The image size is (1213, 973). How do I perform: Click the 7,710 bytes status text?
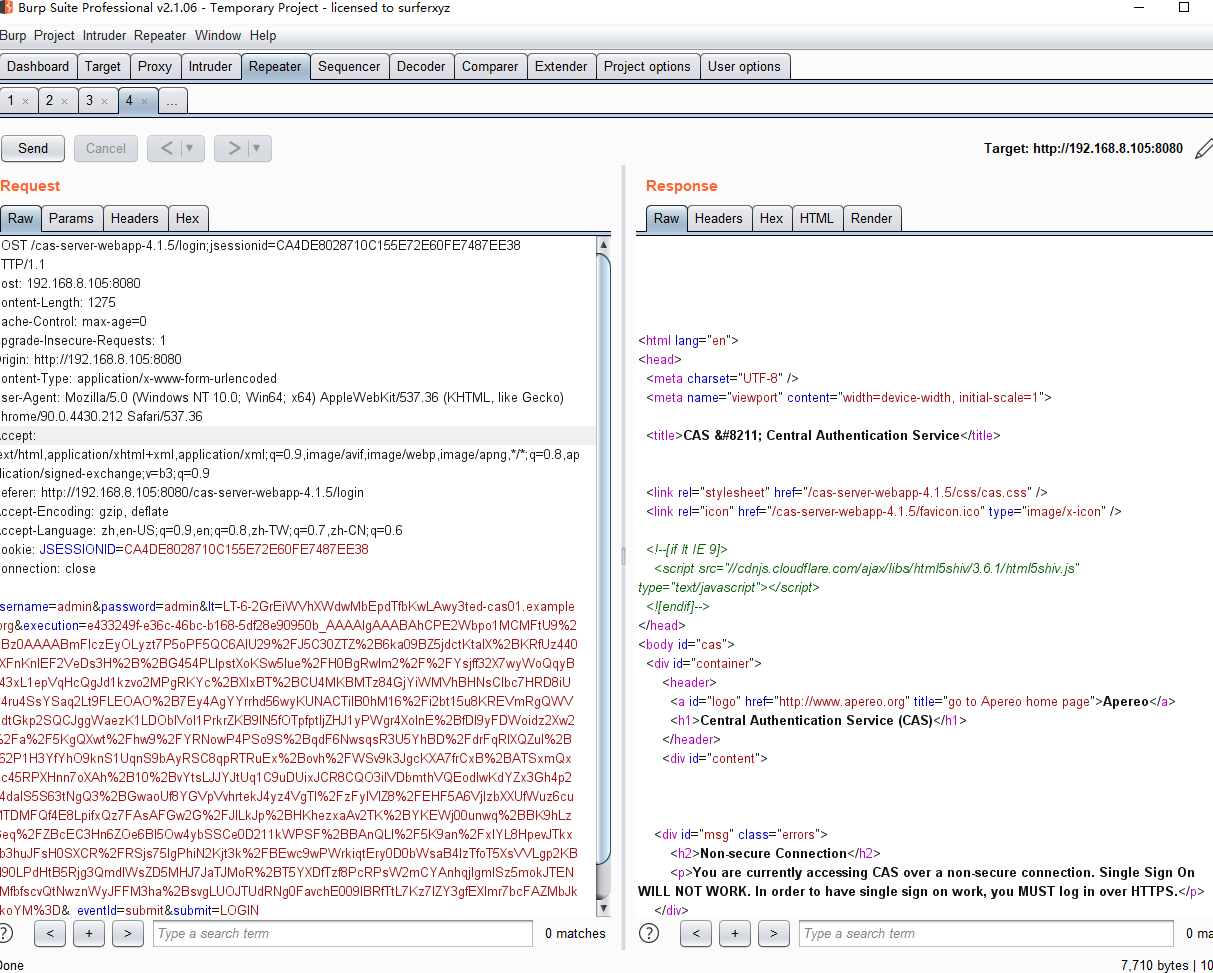point(1154,965)
